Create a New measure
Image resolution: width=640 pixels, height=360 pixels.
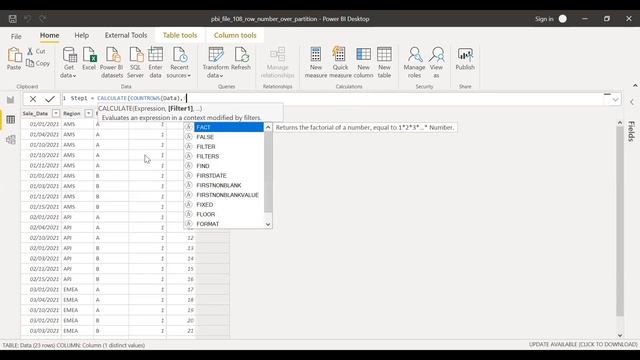[316, 62]
